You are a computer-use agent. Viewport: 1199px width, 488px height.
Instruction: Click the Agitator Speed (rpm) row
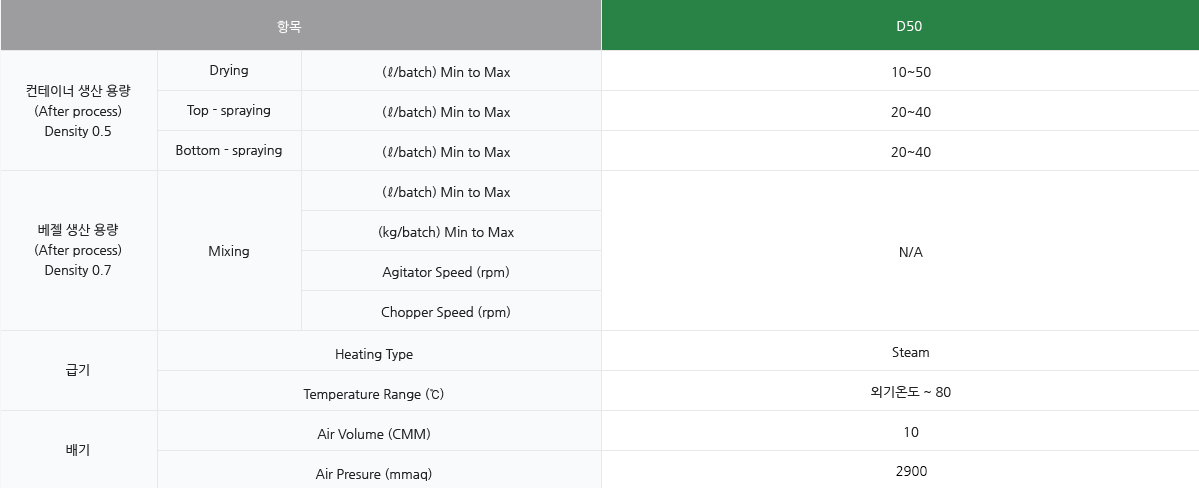pyautogui.click(x=446, y=272)
